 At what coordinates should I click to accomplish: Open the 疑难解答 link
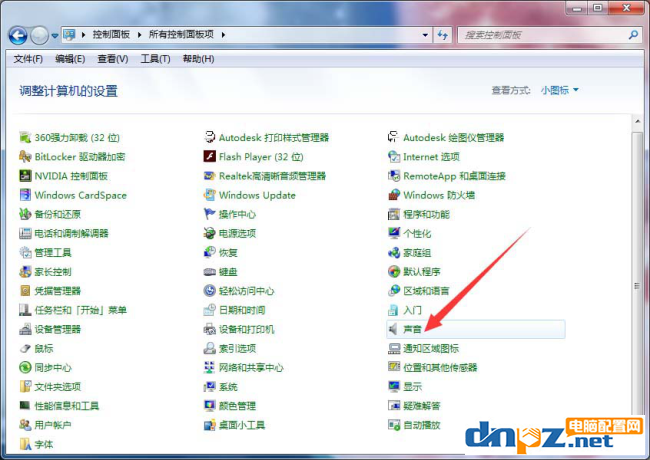(x=422, y=406)
